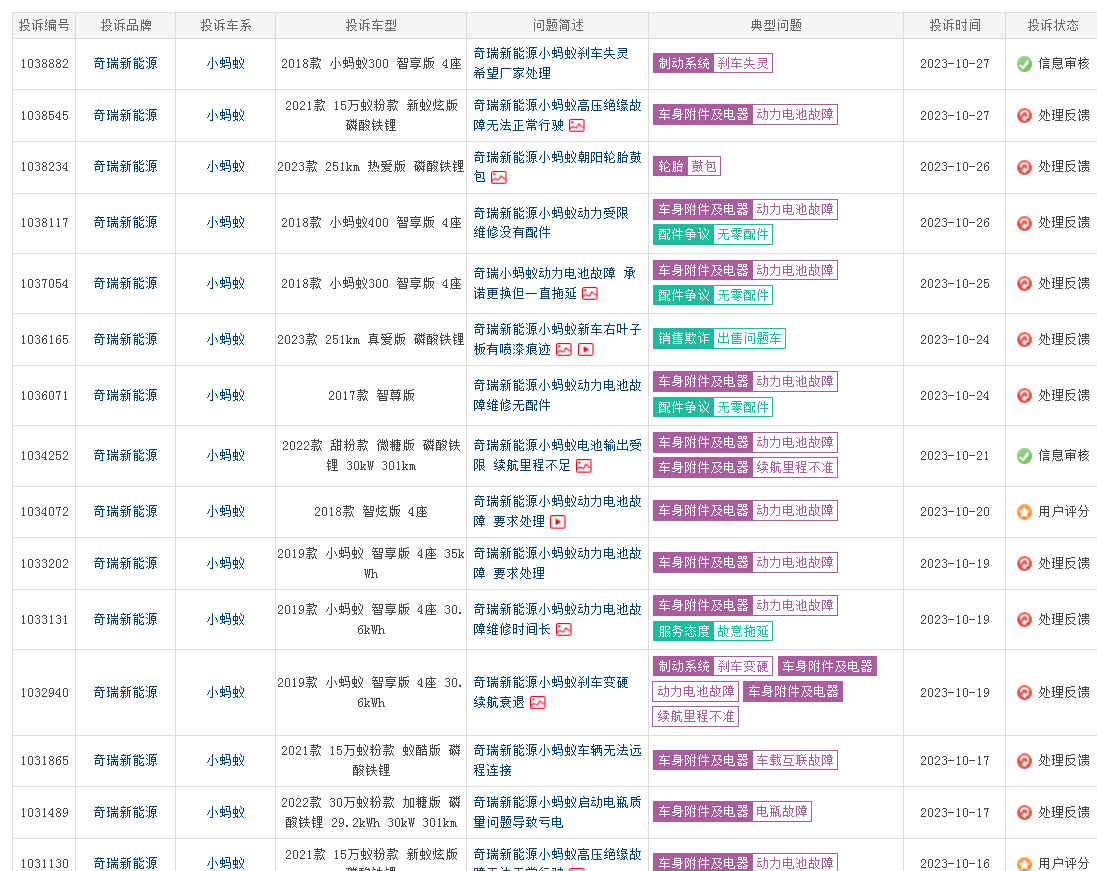
Task: Open the 动力受限 维修没有配件 complaint link
Action: point(551,223)
